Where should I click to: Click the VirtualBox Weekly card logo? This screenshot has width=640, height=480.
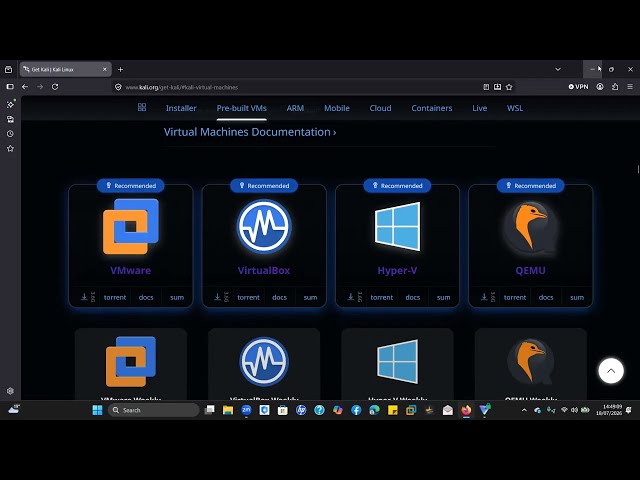click(264, 361)
